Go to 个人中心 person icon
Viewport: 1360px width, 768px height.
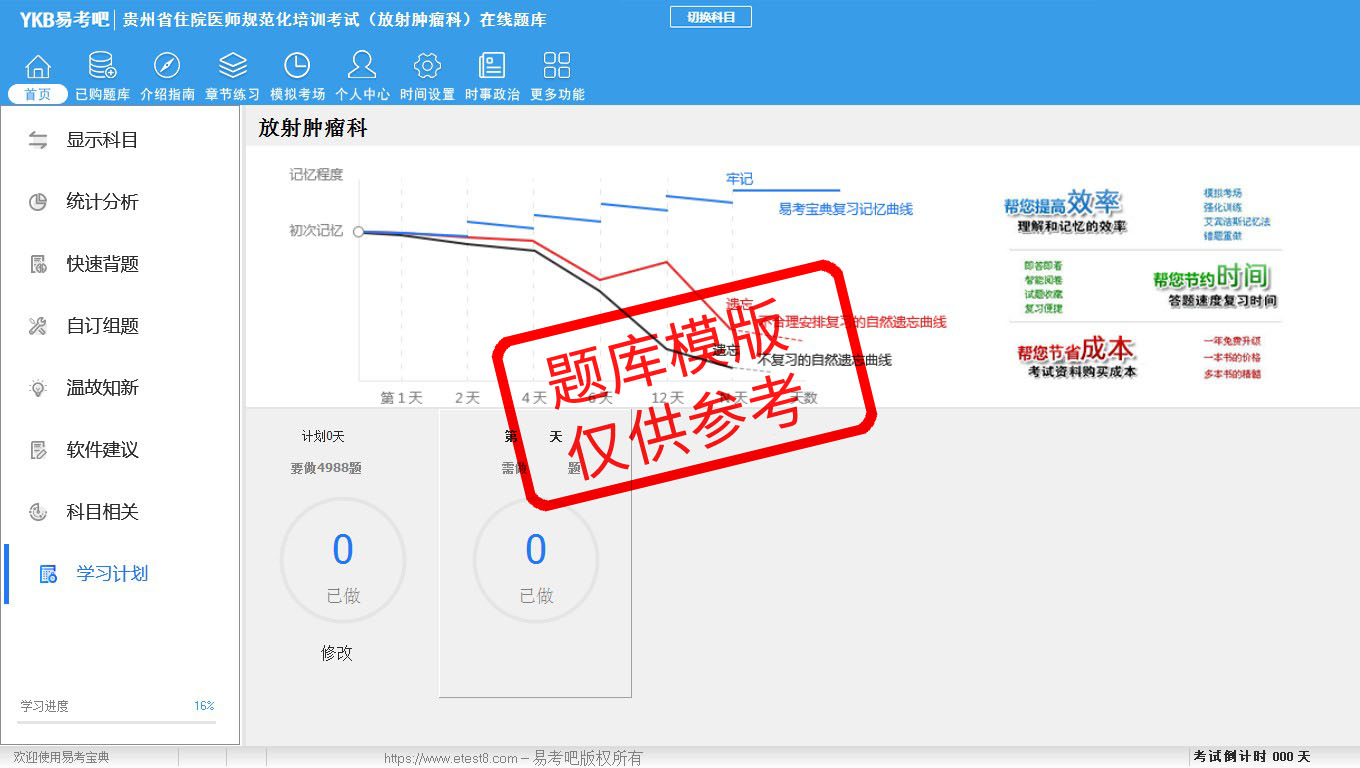click(x=362, y=67)
